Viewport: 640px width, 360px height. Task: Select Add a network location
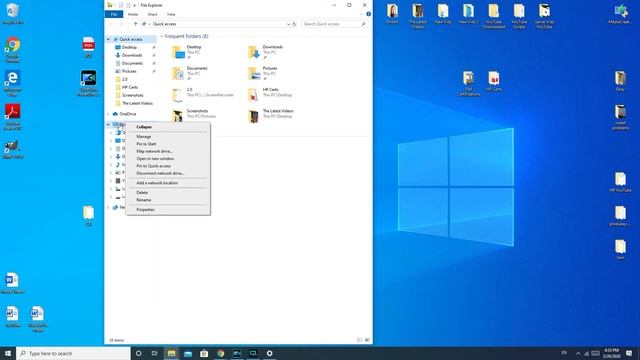157,183
